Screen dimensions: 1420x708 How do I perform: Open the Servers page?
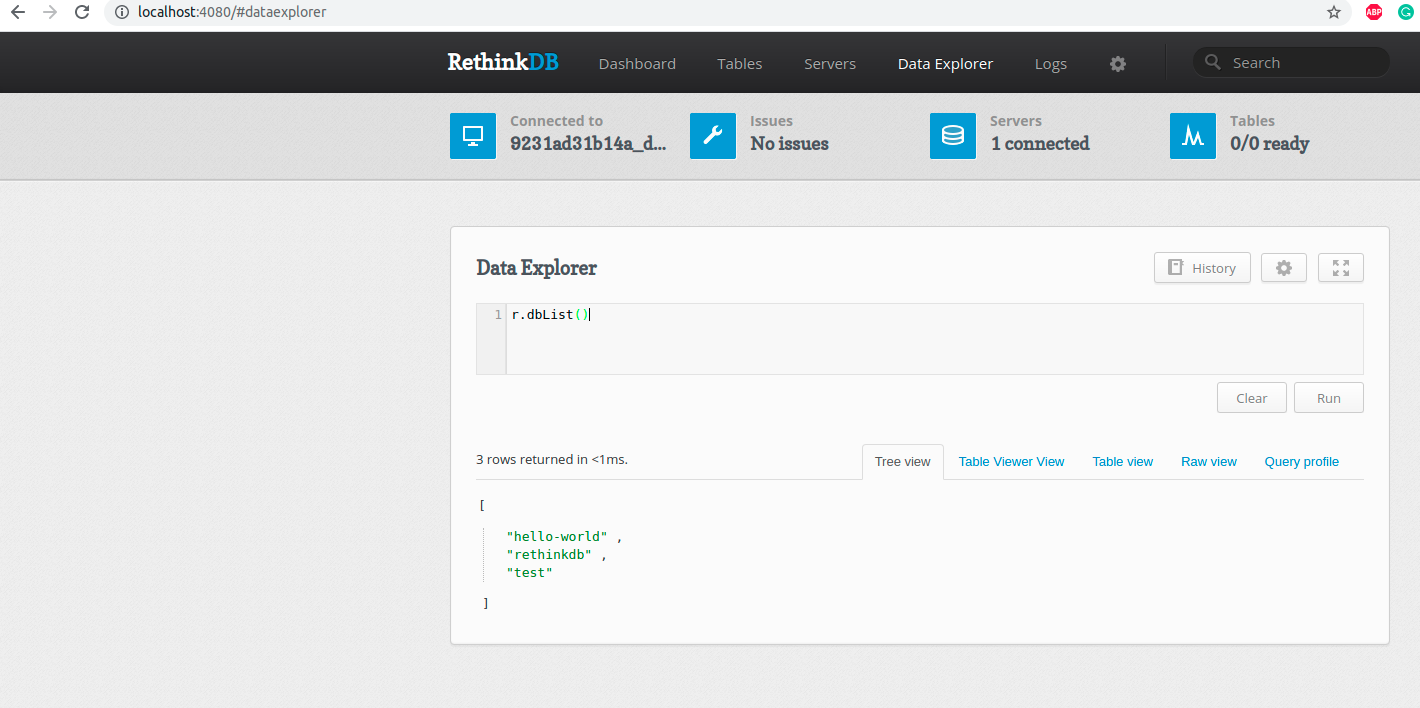tap(830, 63)
